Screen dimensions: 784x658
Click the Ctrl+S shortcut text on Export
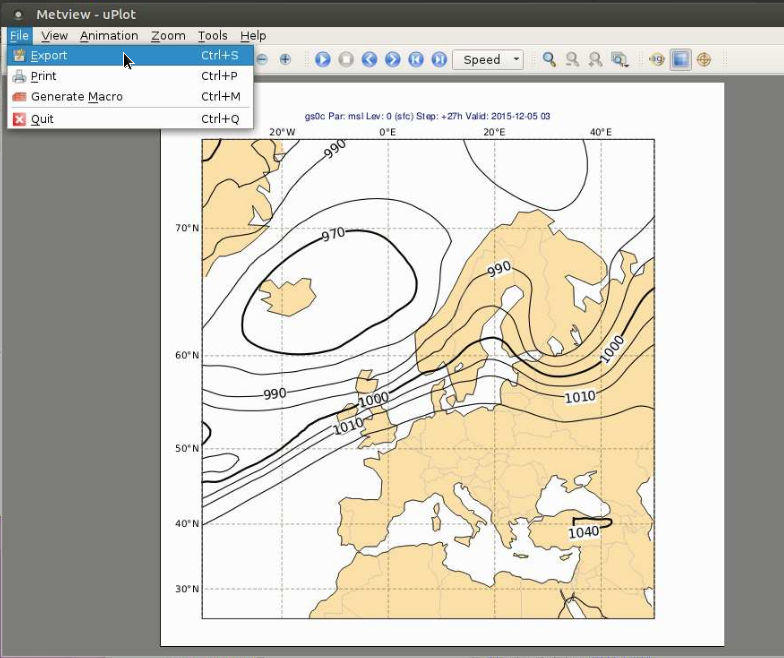coord(220,56)
